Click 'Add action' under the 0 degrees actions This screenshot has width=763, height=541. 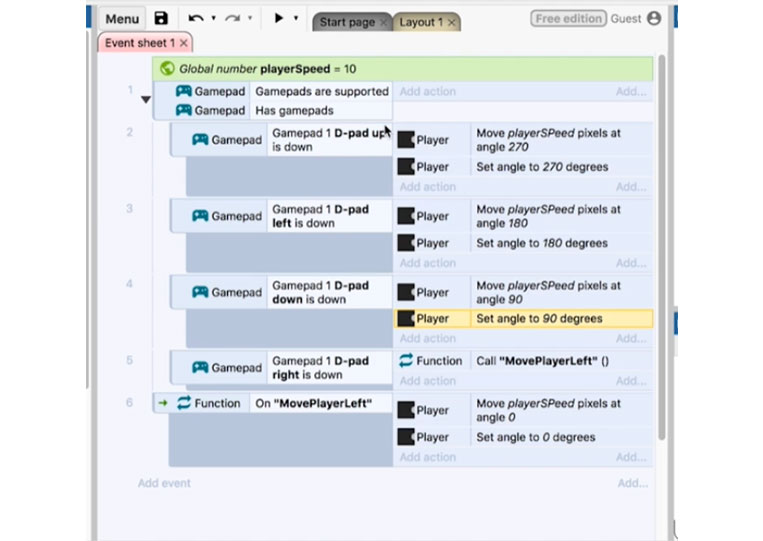pos(428,457)
